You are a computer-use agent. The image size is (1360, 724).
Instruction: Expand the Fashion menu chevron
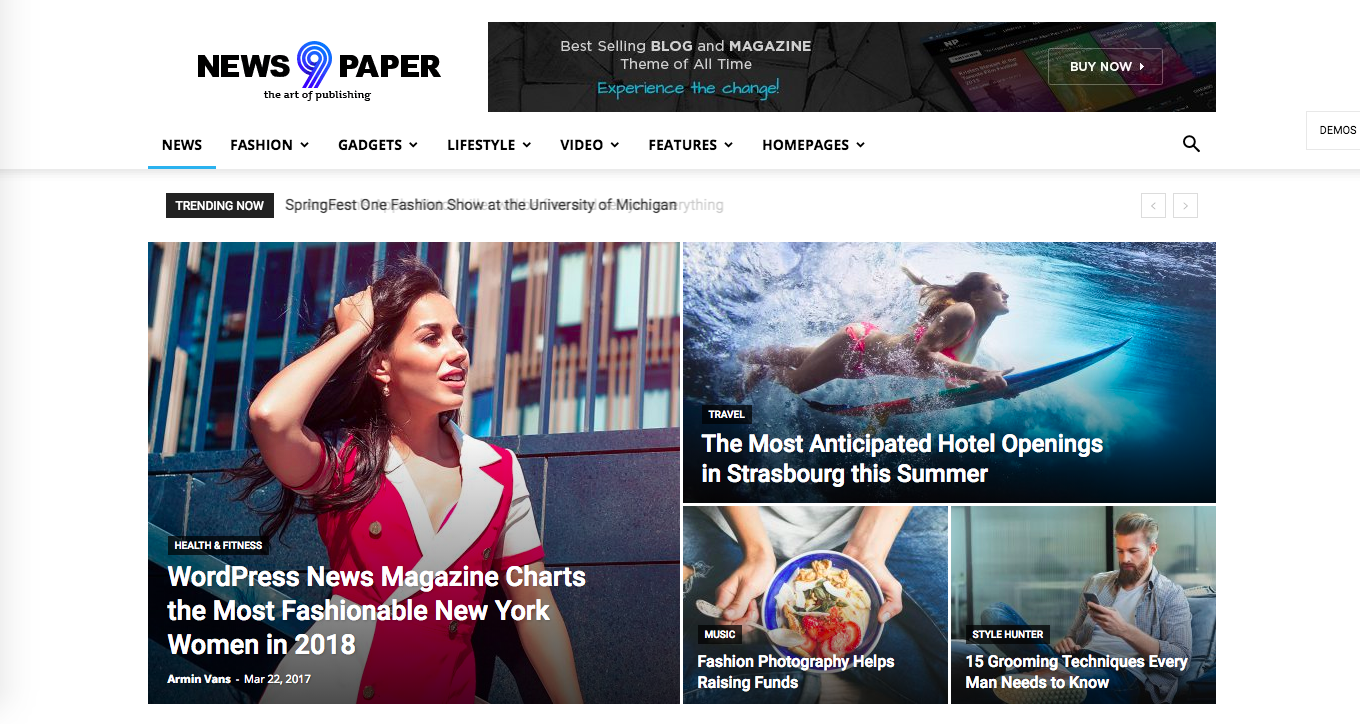[304, 145]
